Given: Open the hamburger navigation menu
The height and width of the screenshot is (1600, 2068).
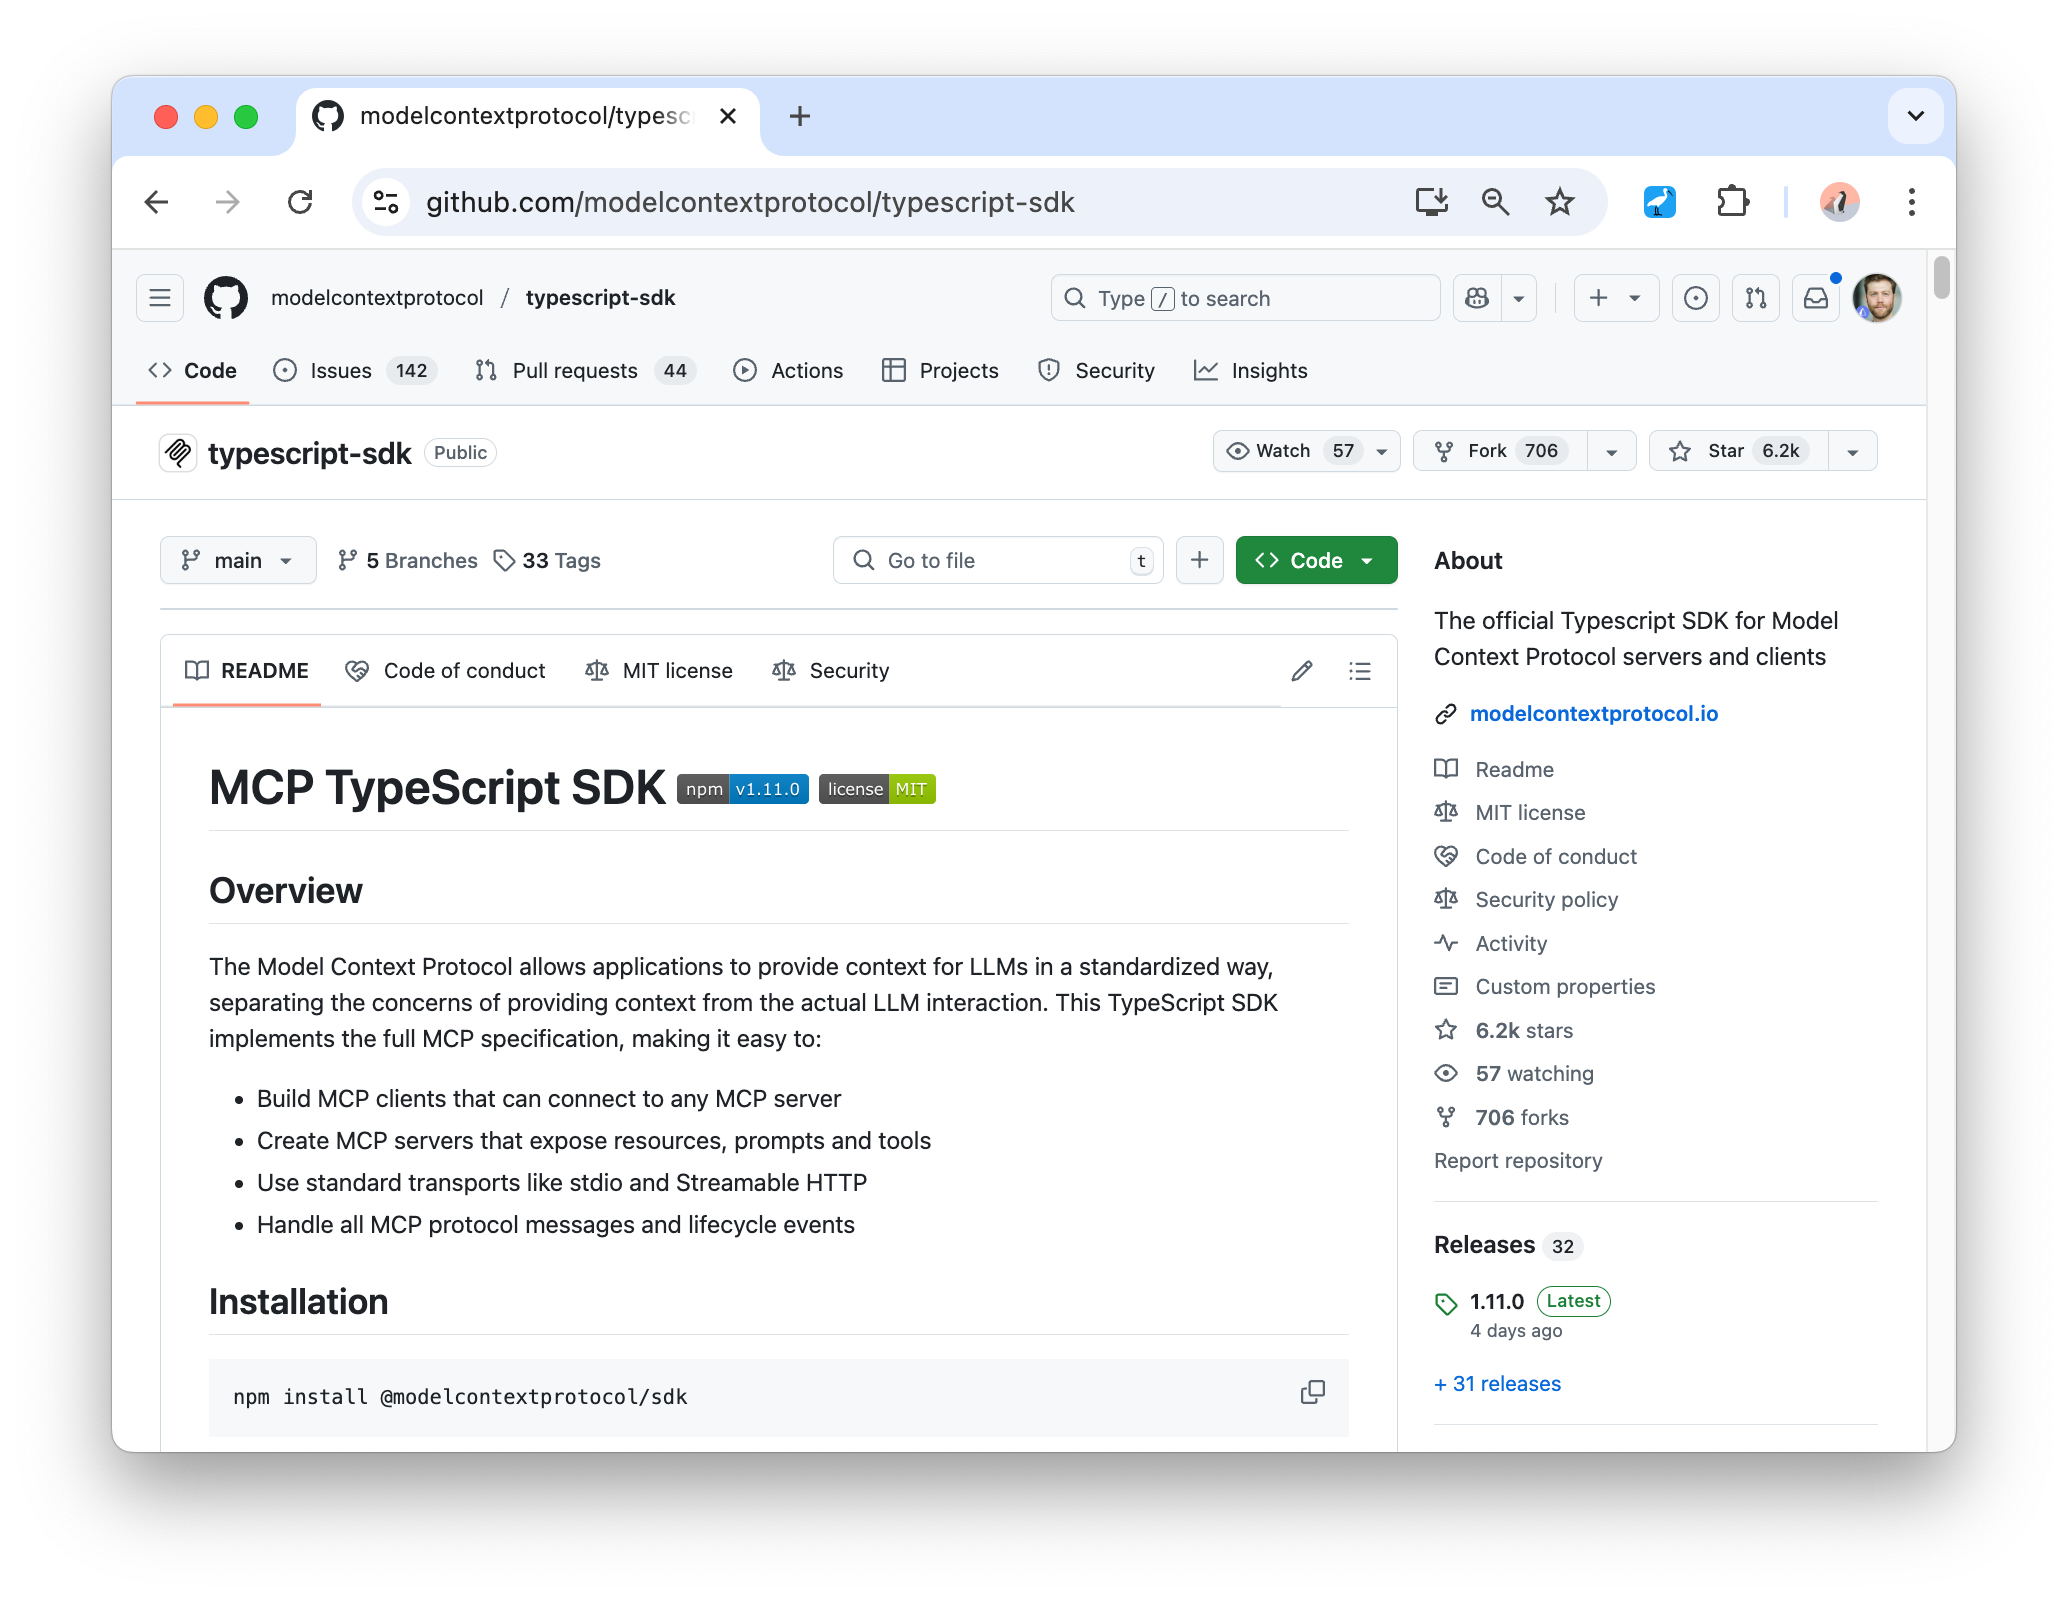Looking at the screenshot, I should click(x=160, y=298).
